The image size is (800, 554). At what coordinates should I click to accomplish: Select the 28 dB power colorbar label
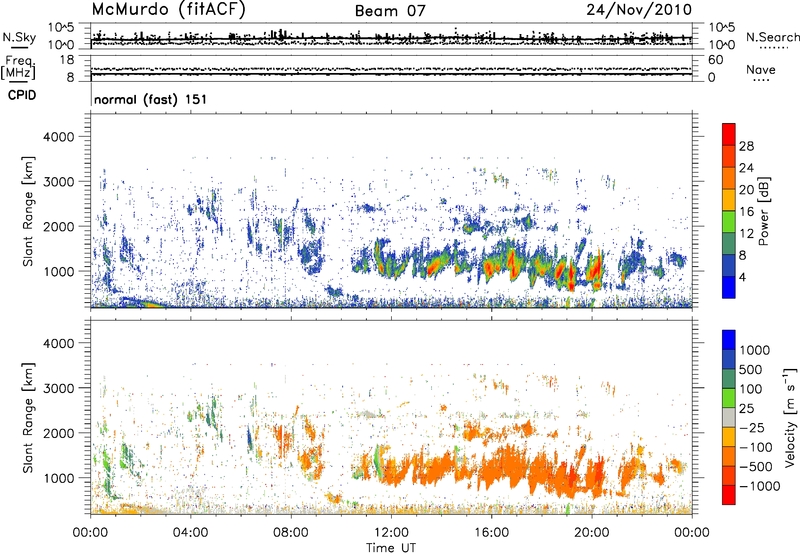point(746,146)
